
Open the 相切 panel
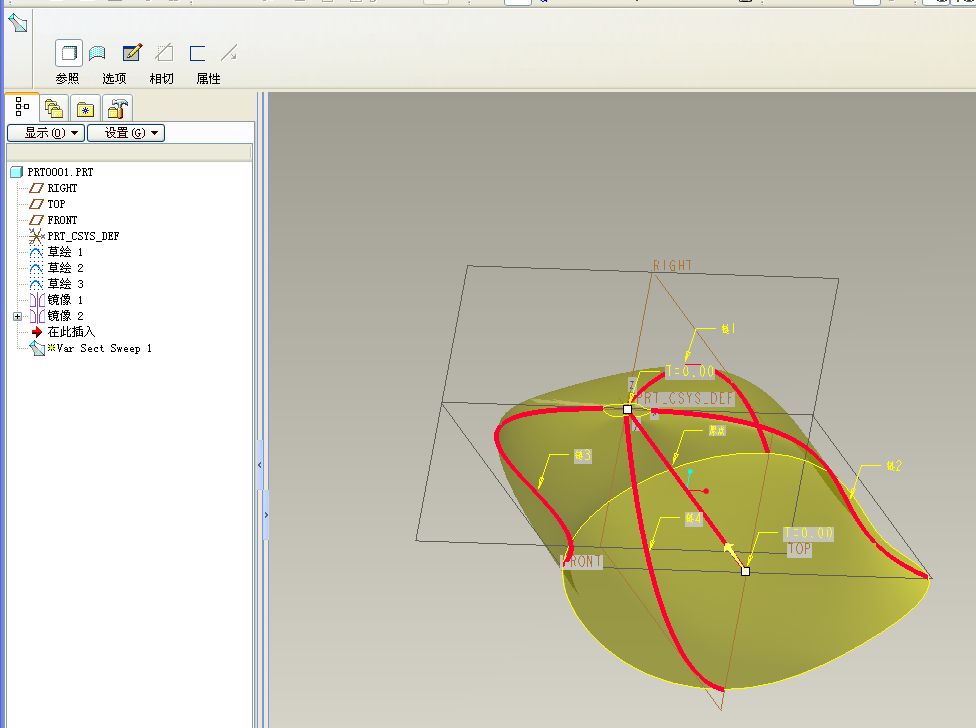(161, 78)
